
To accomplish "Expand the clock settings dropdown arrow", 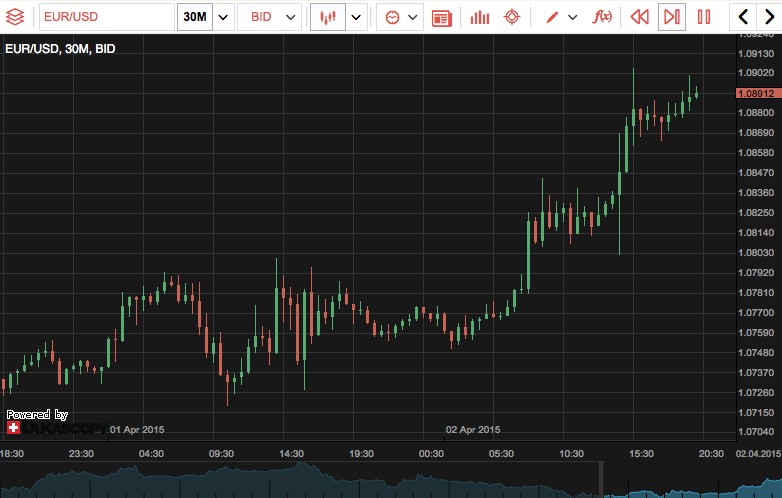I will point(413,17).
